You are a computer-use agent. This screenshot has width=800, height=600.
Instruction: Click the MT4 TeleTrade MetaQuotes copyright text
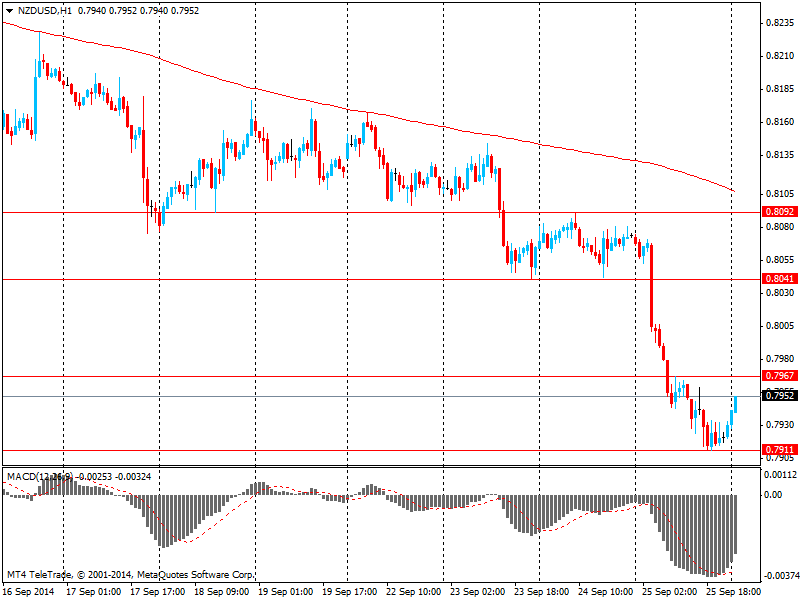click(130, 575)
